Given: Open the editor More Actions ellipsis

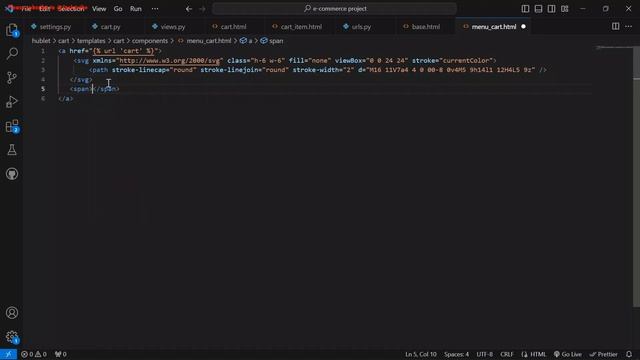Looking at the screenshot, I should 628,27.
